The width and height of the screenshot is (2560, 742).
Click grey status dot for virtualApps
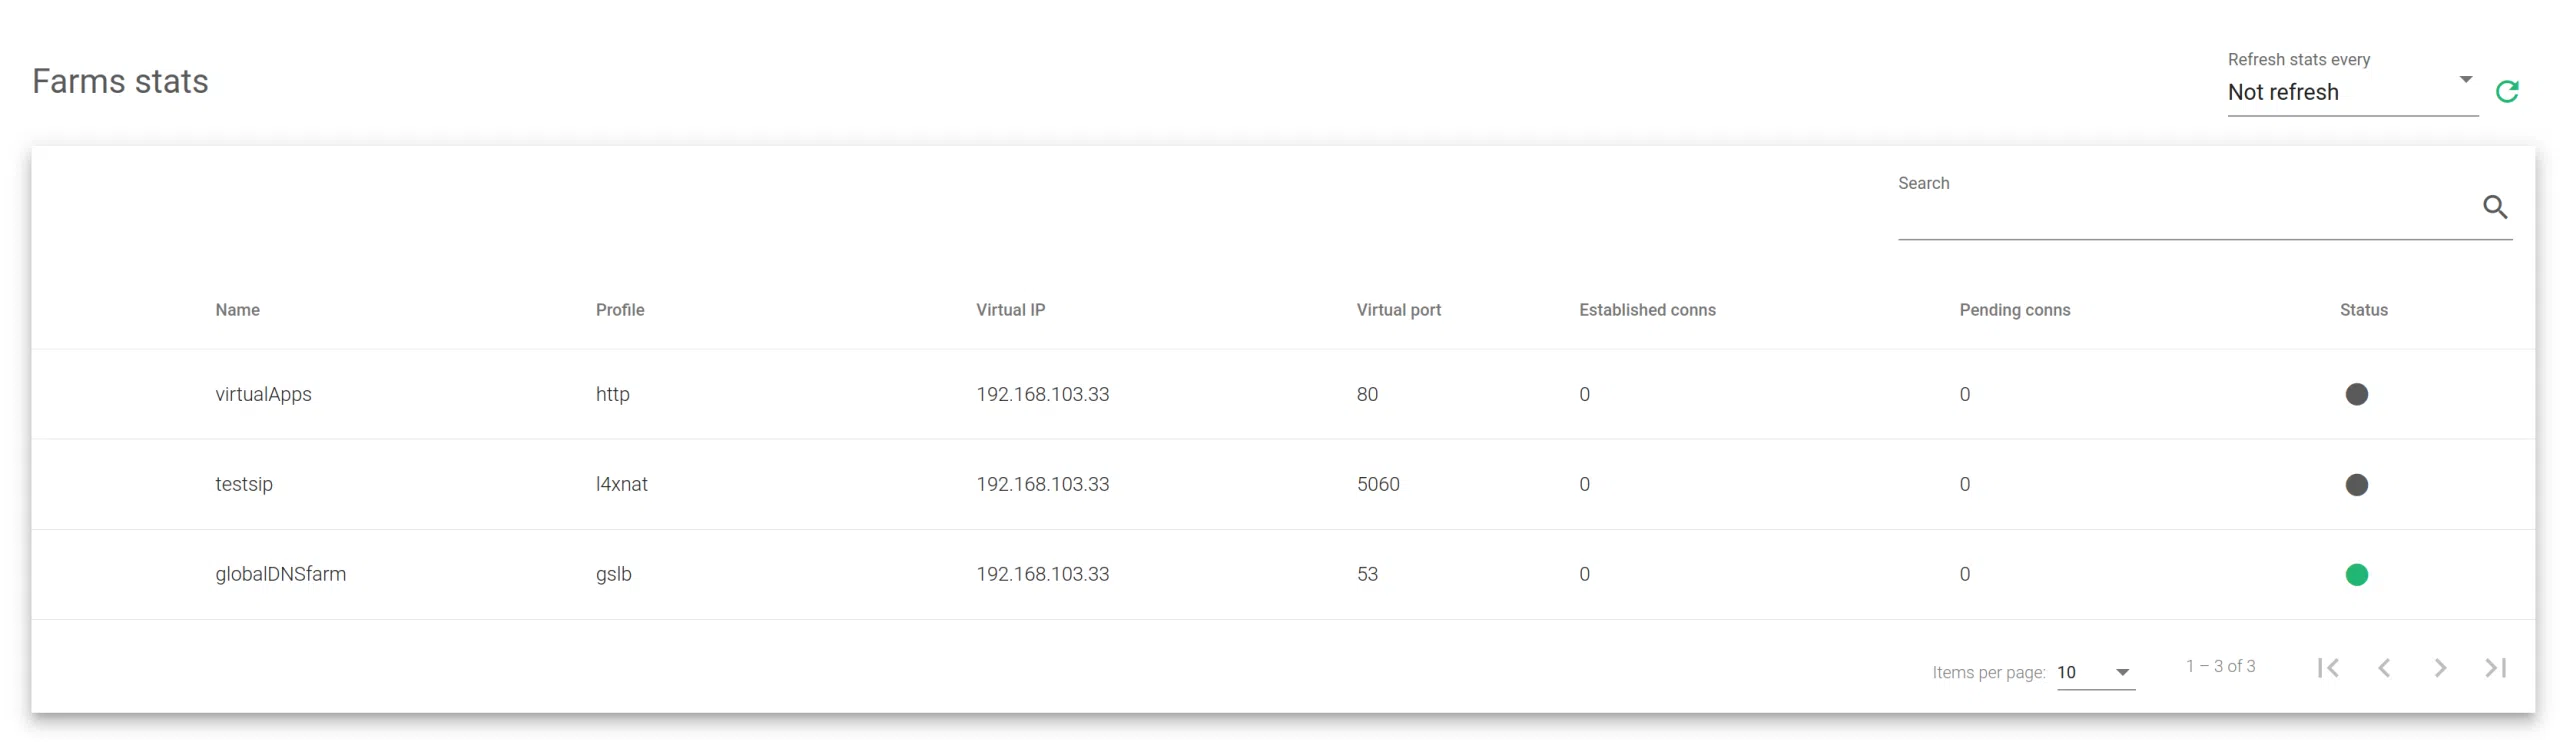tap(2356, 394)
